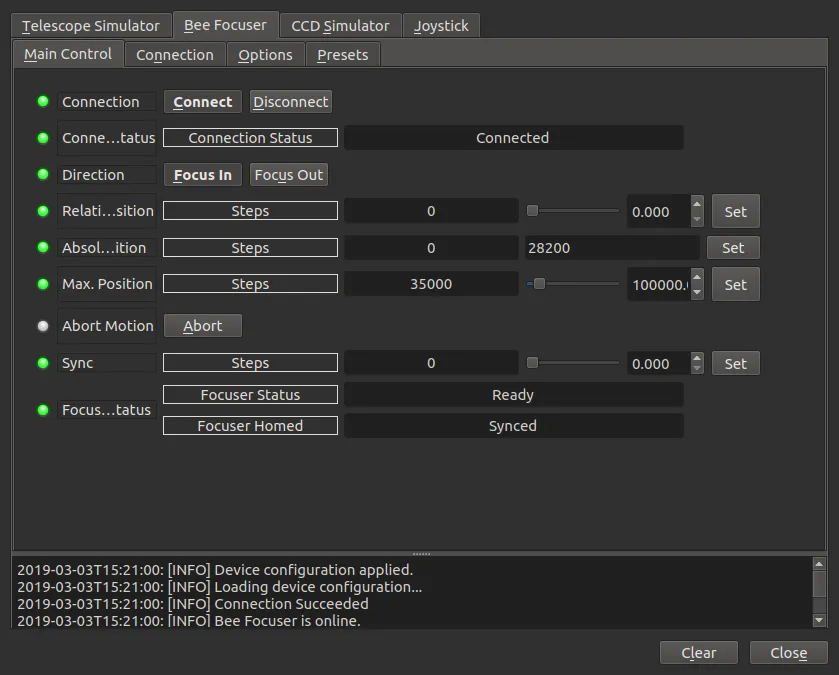Image resolution: width=839 pixels, height=675 pixels.
Task: Decrease the Max. Position spinbox with down arrow
Action: (x=697, y=292)
